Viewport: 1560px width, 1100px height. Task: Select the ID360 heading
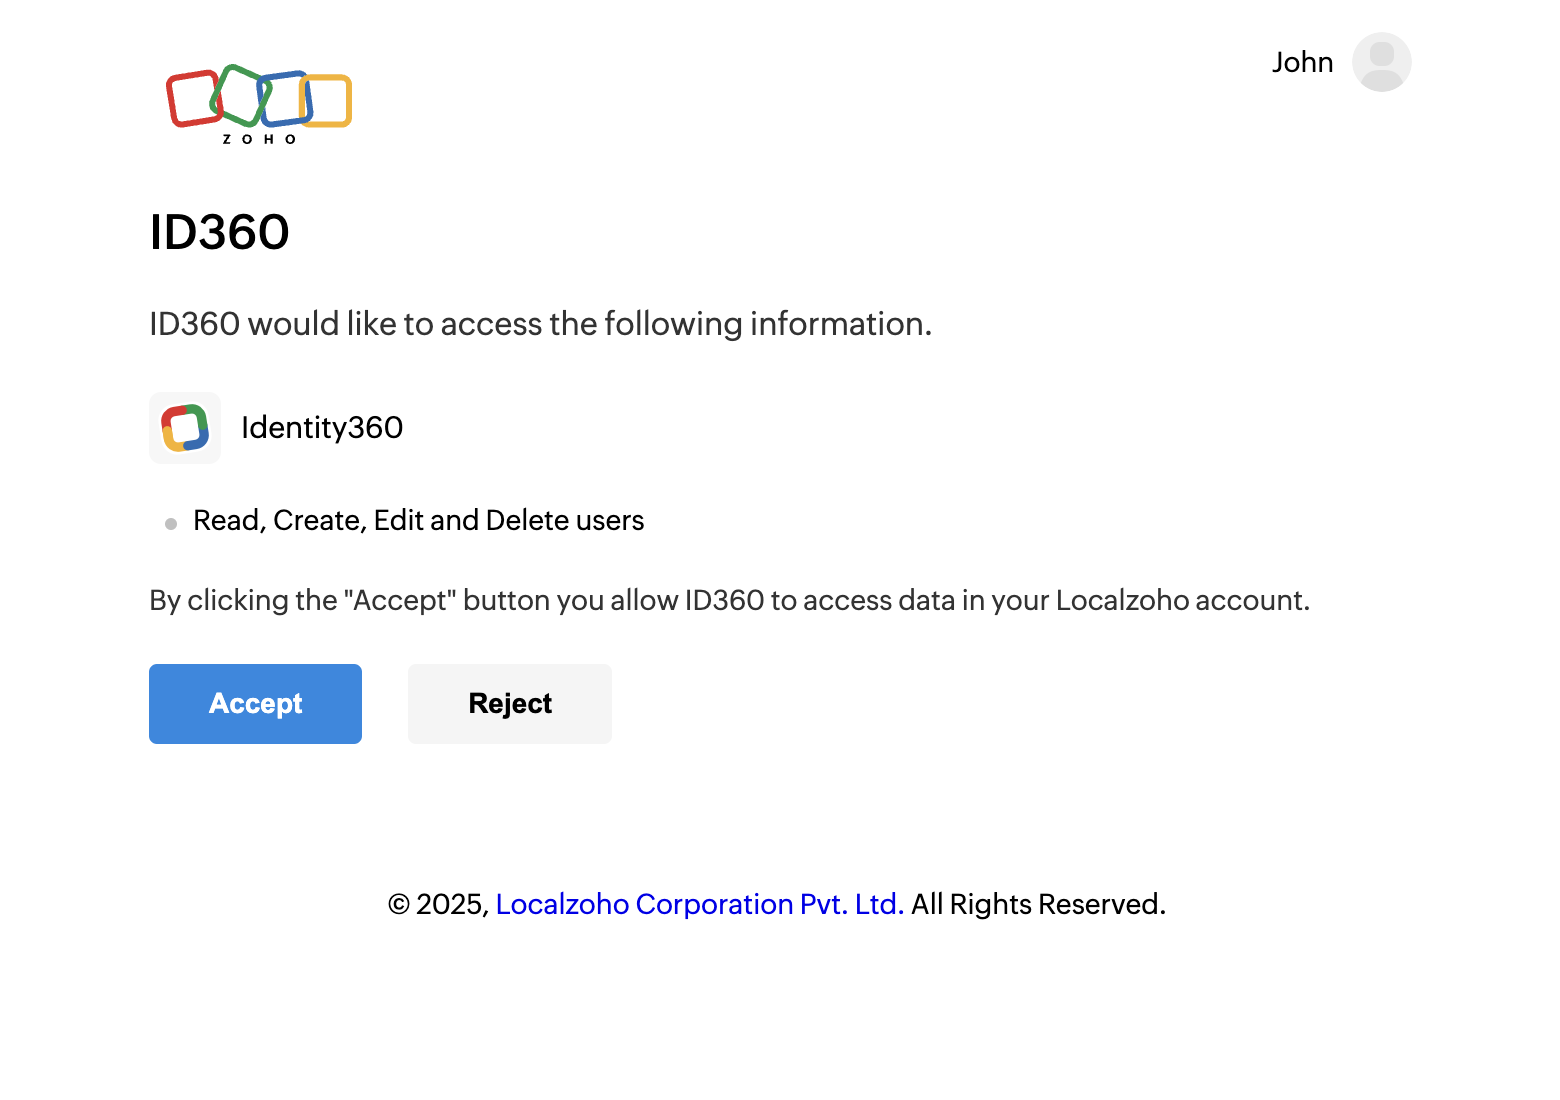click(x=219, y=232)
